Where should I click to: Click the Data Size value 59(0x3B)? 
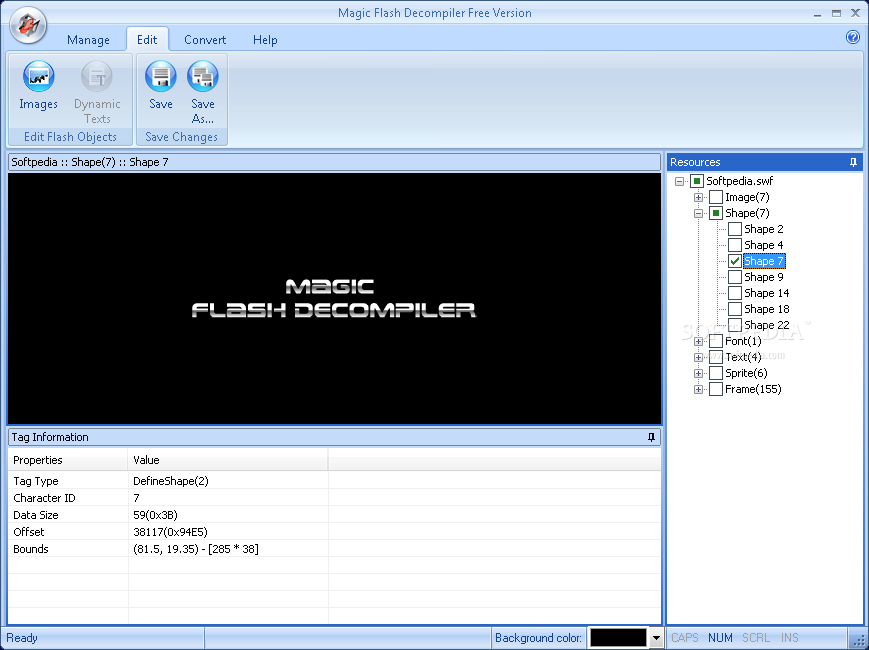tap(228, 515)
